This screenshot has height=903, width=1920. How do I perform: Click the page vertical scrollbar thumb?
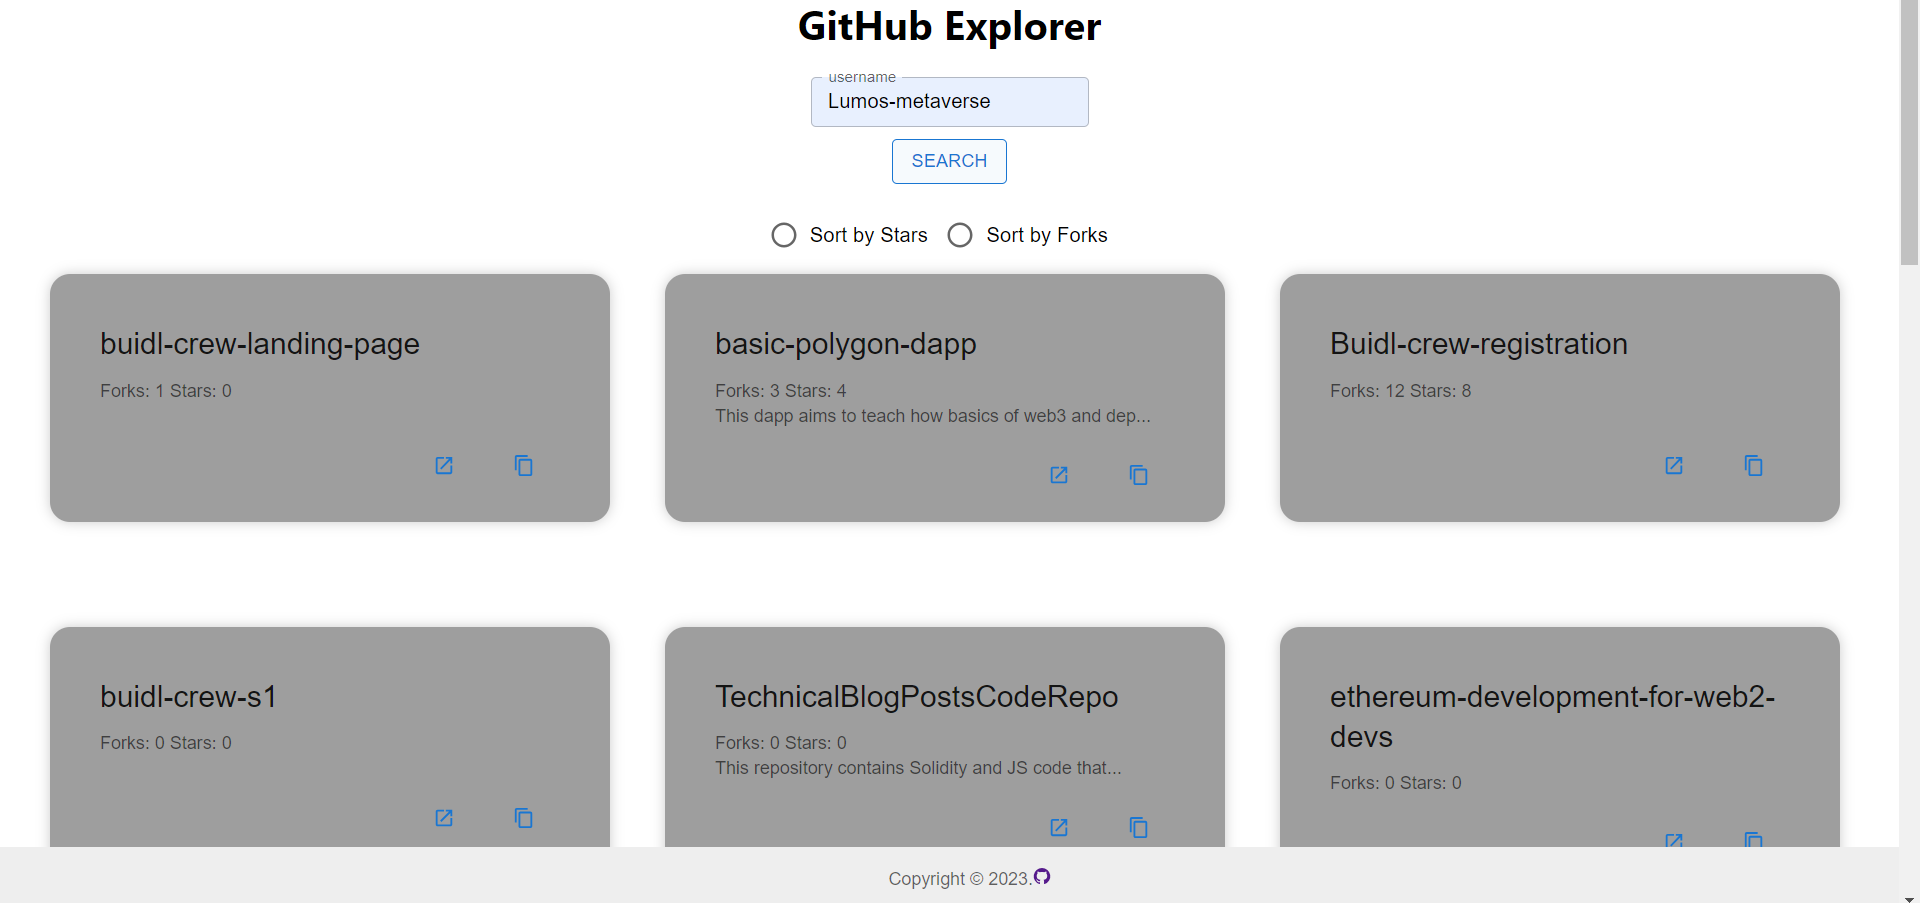click(1909, 132)
